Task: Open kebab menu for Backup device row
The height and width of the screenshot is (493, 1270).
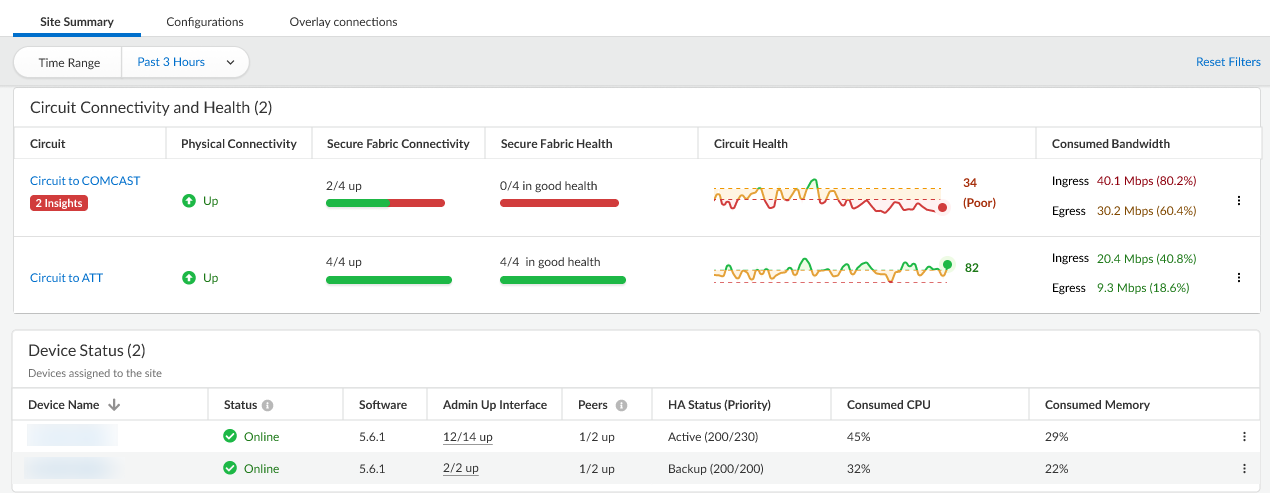Action: 1244,469
